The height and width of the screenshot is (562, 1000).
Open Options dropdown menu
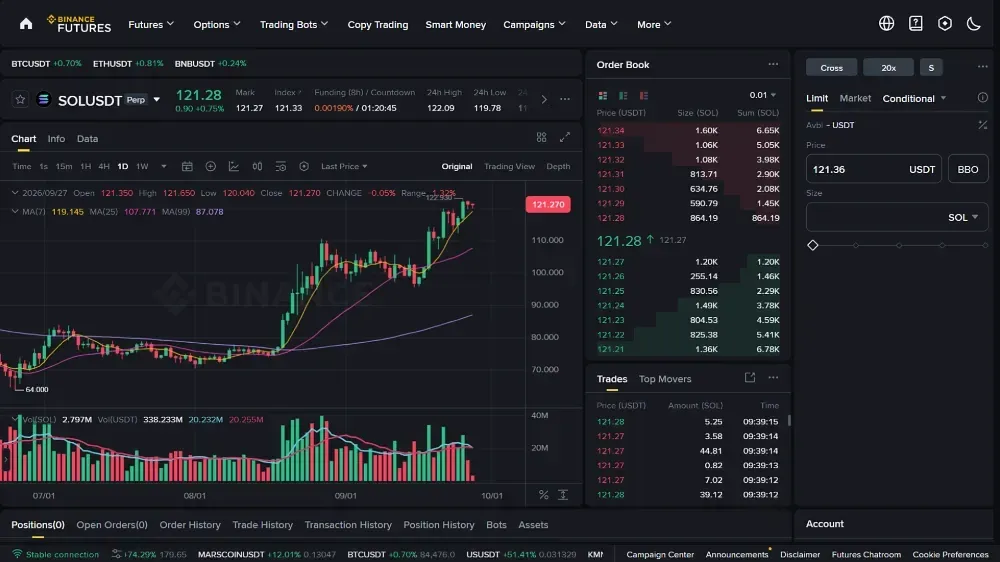(217, 24)
